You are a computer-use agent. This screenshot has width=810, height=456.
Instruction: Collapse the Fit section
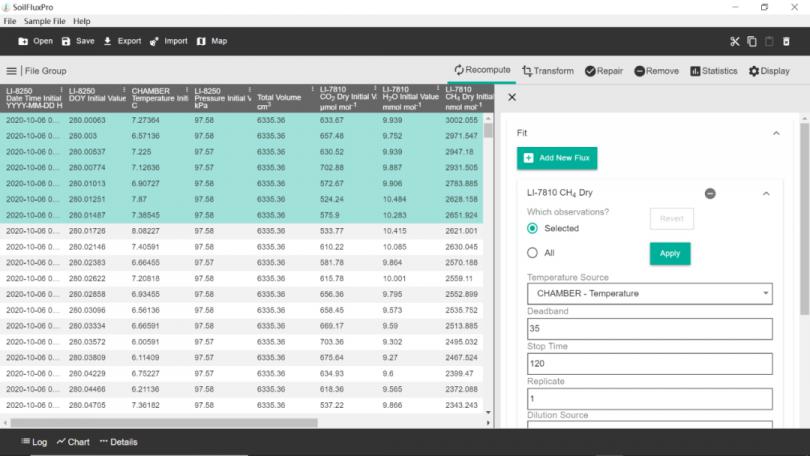pyautogui.click(x=776, y=132)
